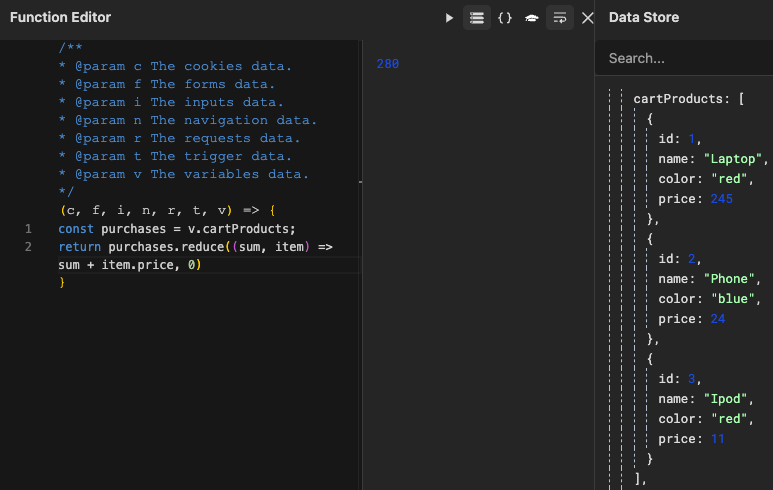This screenshot has height=490, width=773.
Task: Click the @param n navigation data comment
Action: [187, 120]
